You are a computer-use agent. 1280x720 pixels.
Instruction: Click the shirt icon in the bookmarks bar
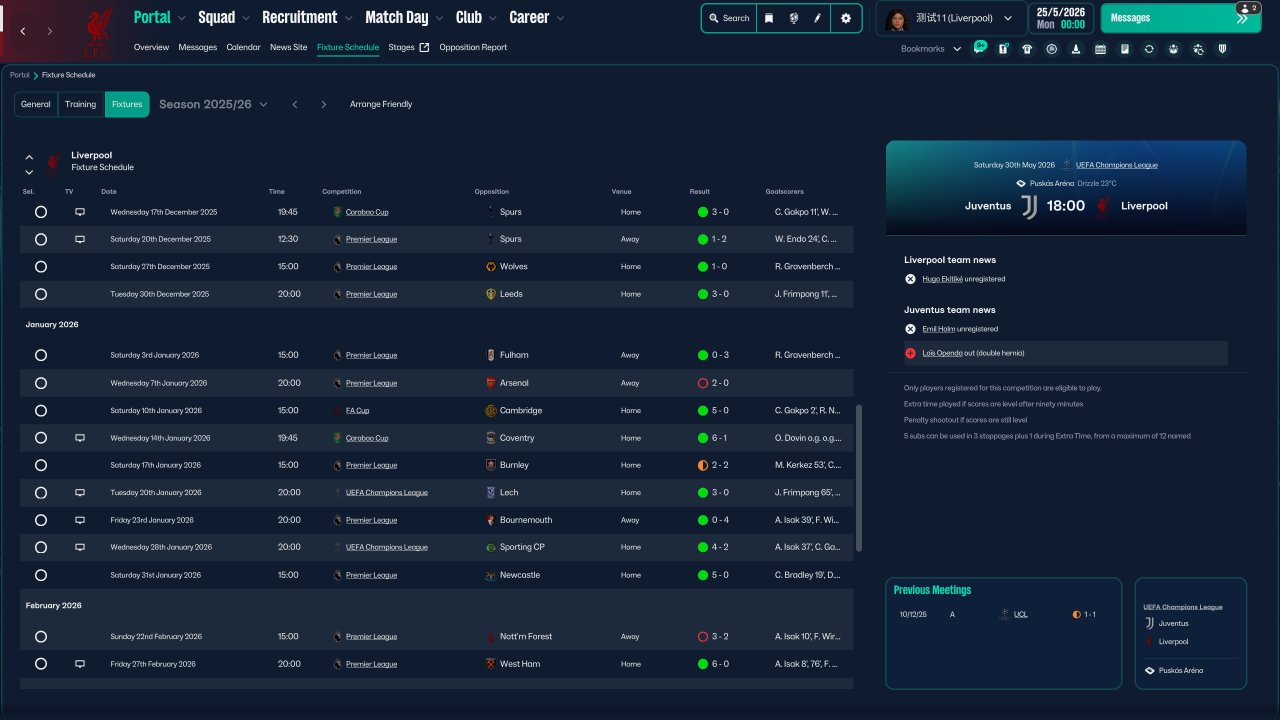(x=1027, y=49)
